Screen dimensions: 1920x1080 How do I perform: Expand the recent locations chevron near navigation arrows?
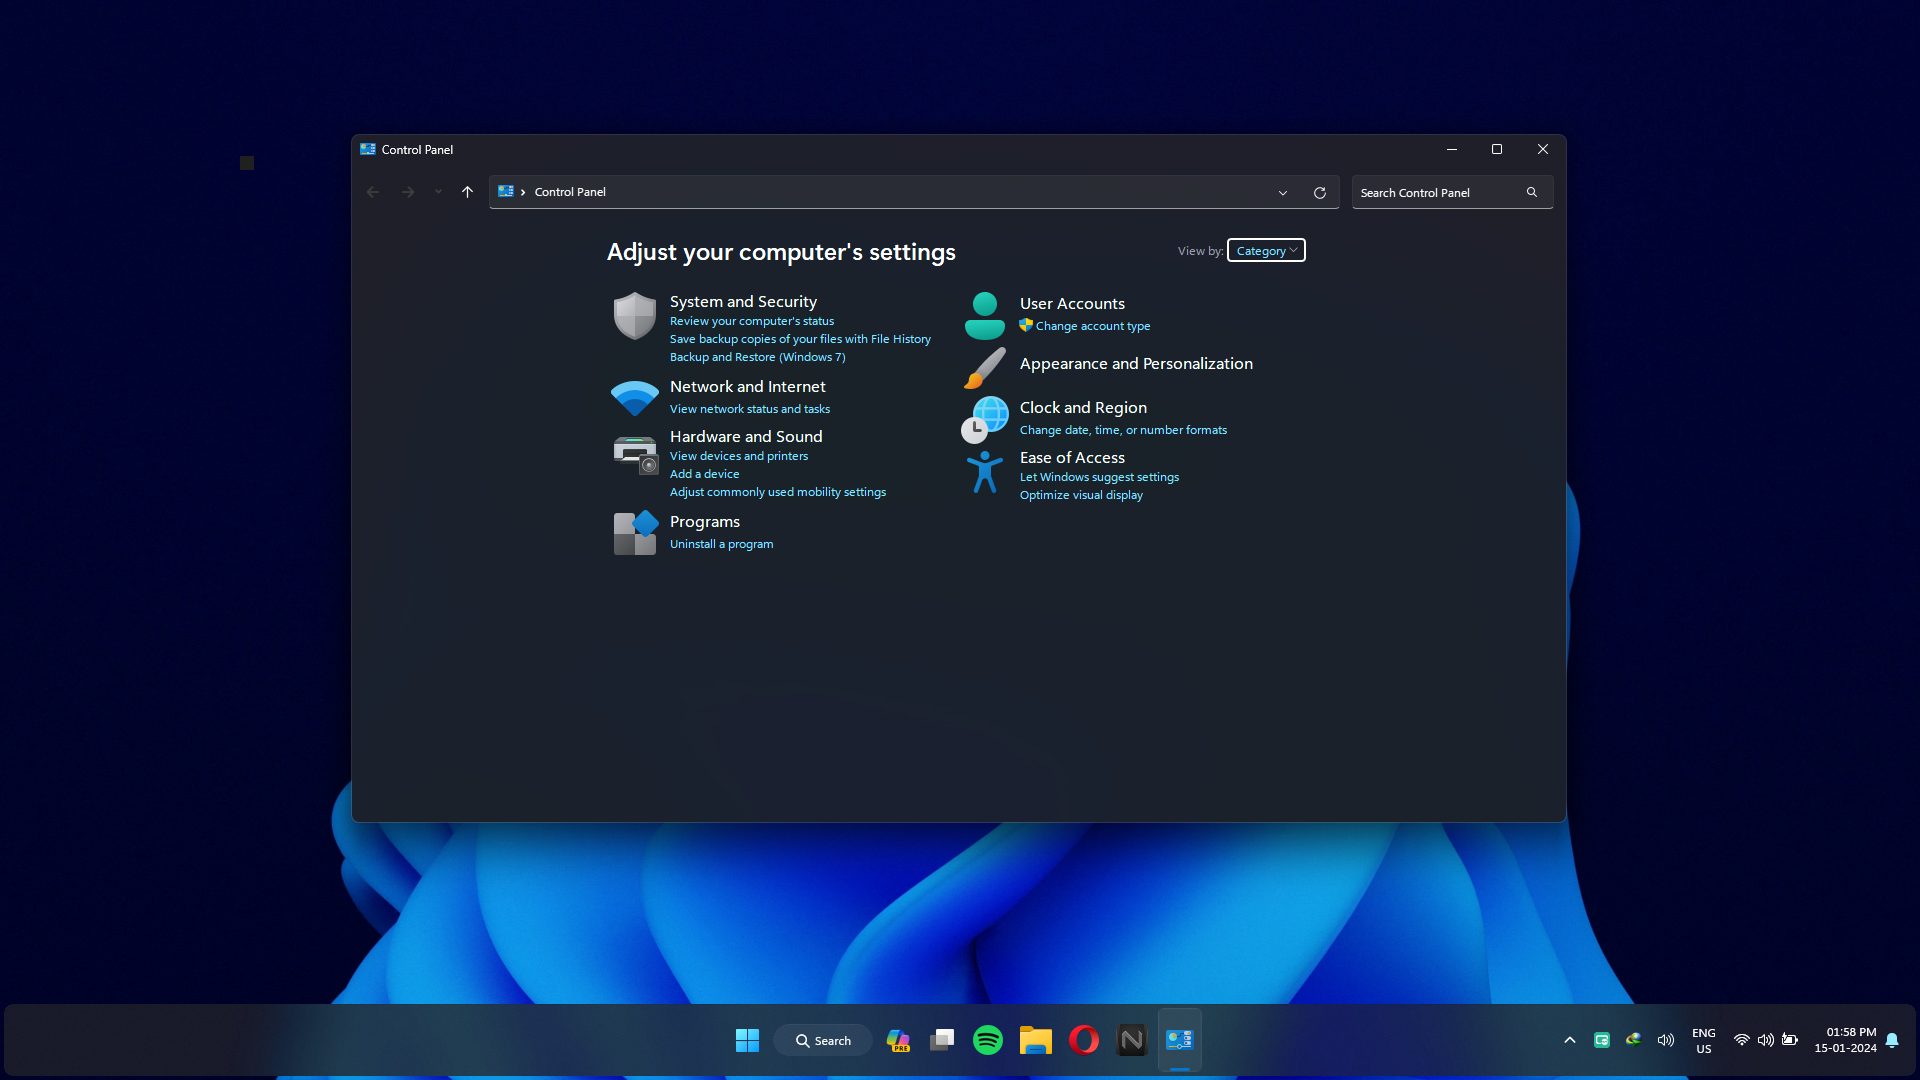438,192
